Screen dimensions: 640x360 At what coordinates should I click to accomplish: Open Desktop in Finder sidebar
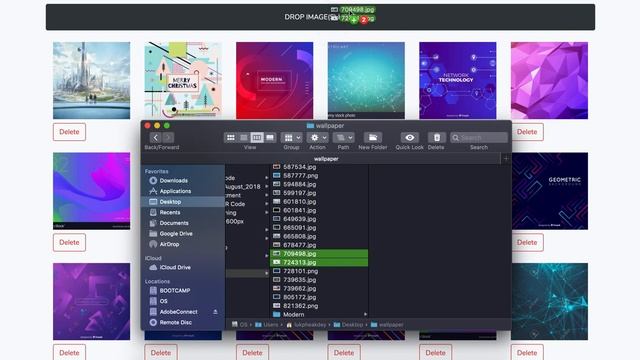[183, 202]
